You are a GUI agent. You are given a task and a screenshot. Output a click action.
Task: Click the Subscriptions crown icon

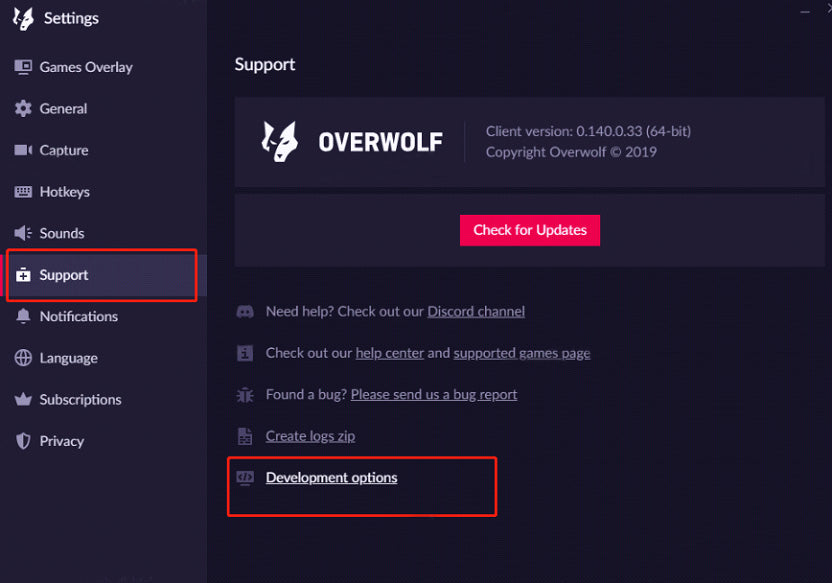(x=23, y=399)
